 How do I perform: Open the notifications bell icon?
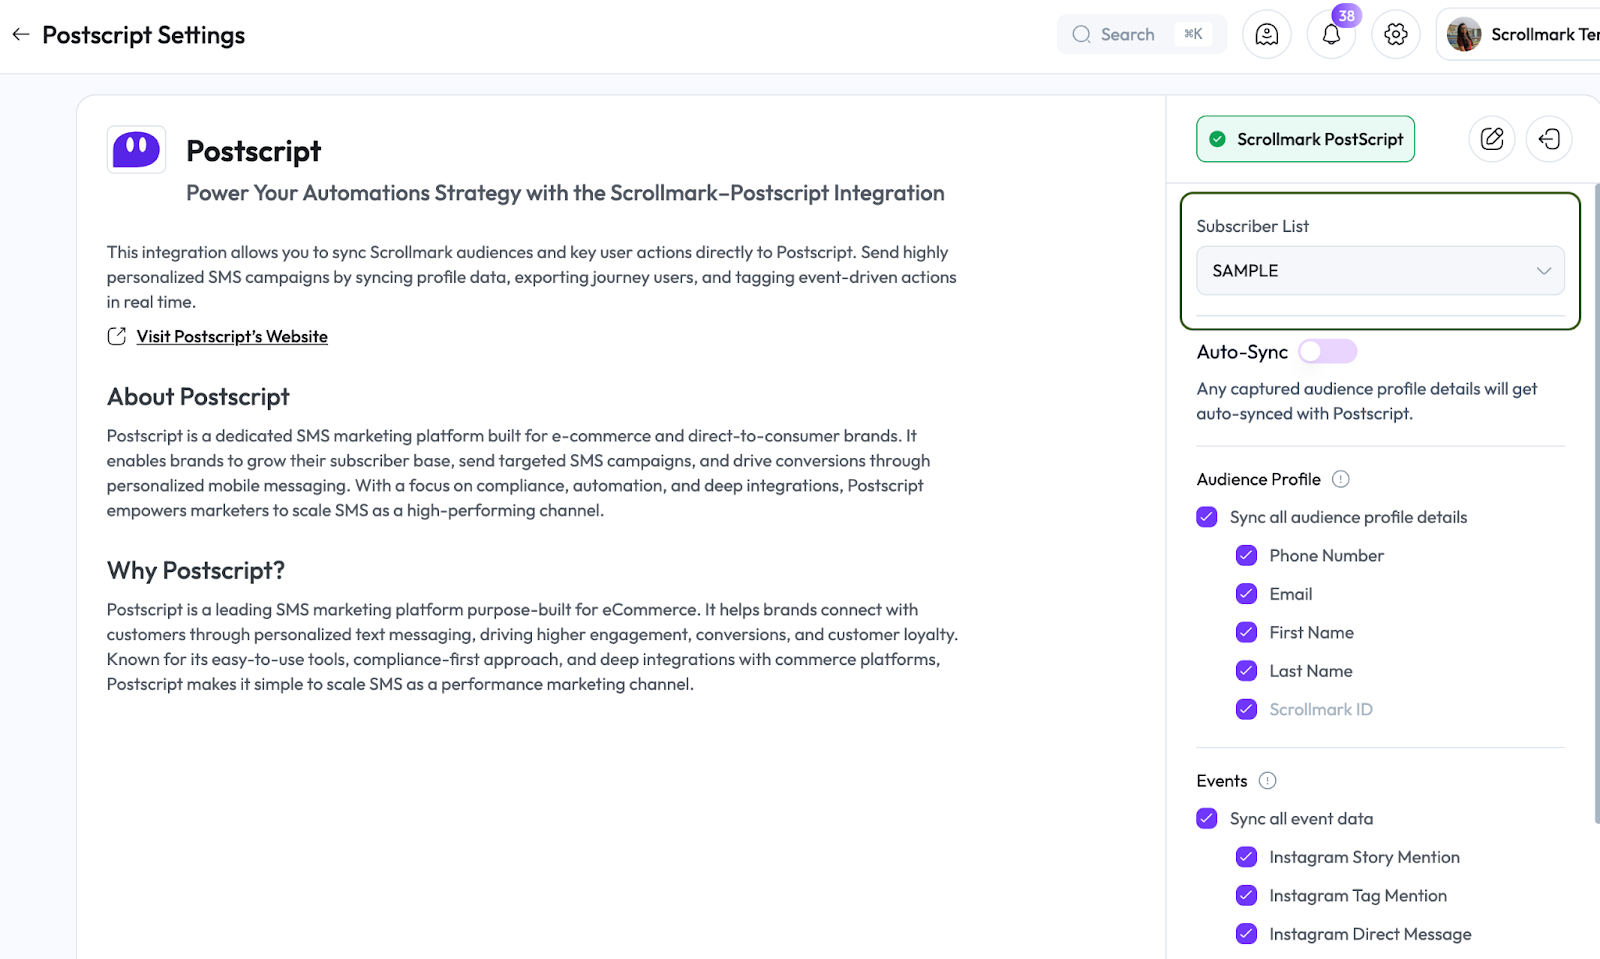[x=1331, y=35]
